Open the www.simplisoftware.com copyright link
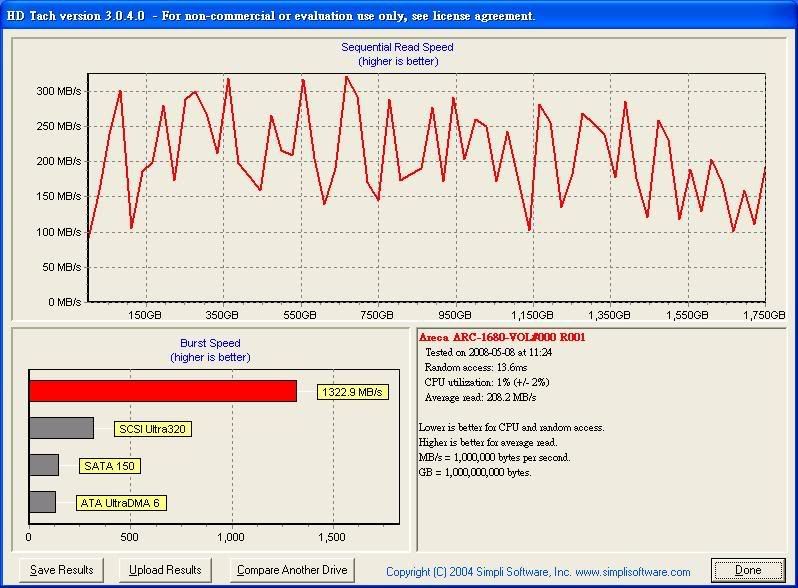The width and height of the screenshot is (798, 588). tap(633, 572)
